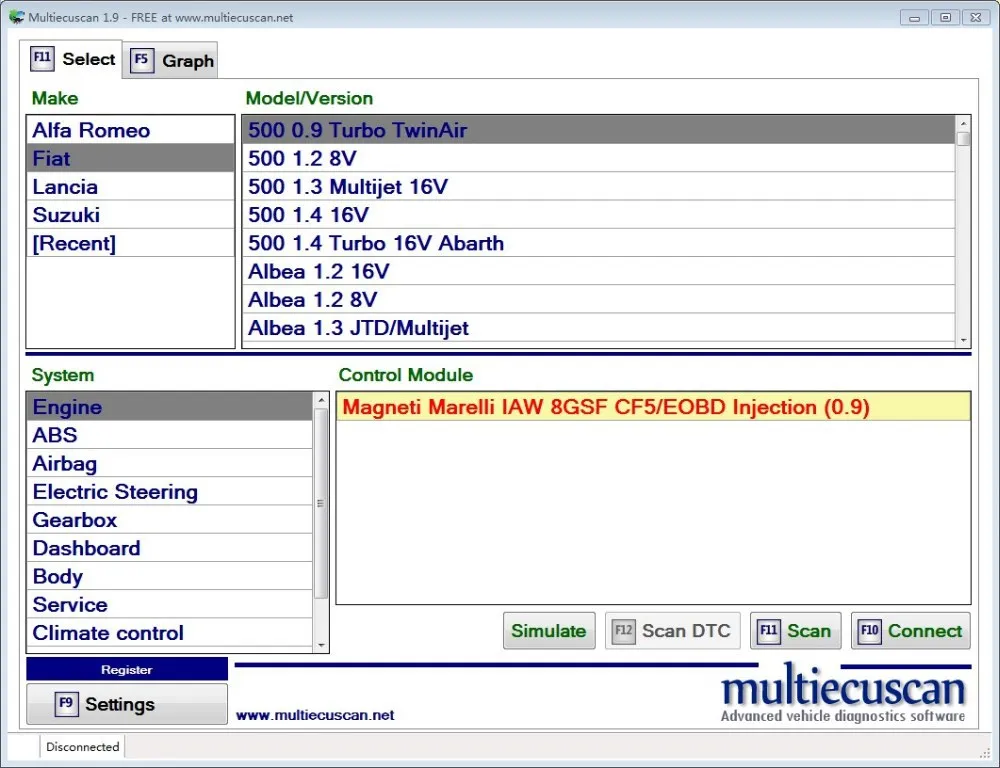Viewport: 1000px width, 768px height.
Task: Select 500 1.4 Turbo 16V Abarth
Action: click(x=598, y=243)
